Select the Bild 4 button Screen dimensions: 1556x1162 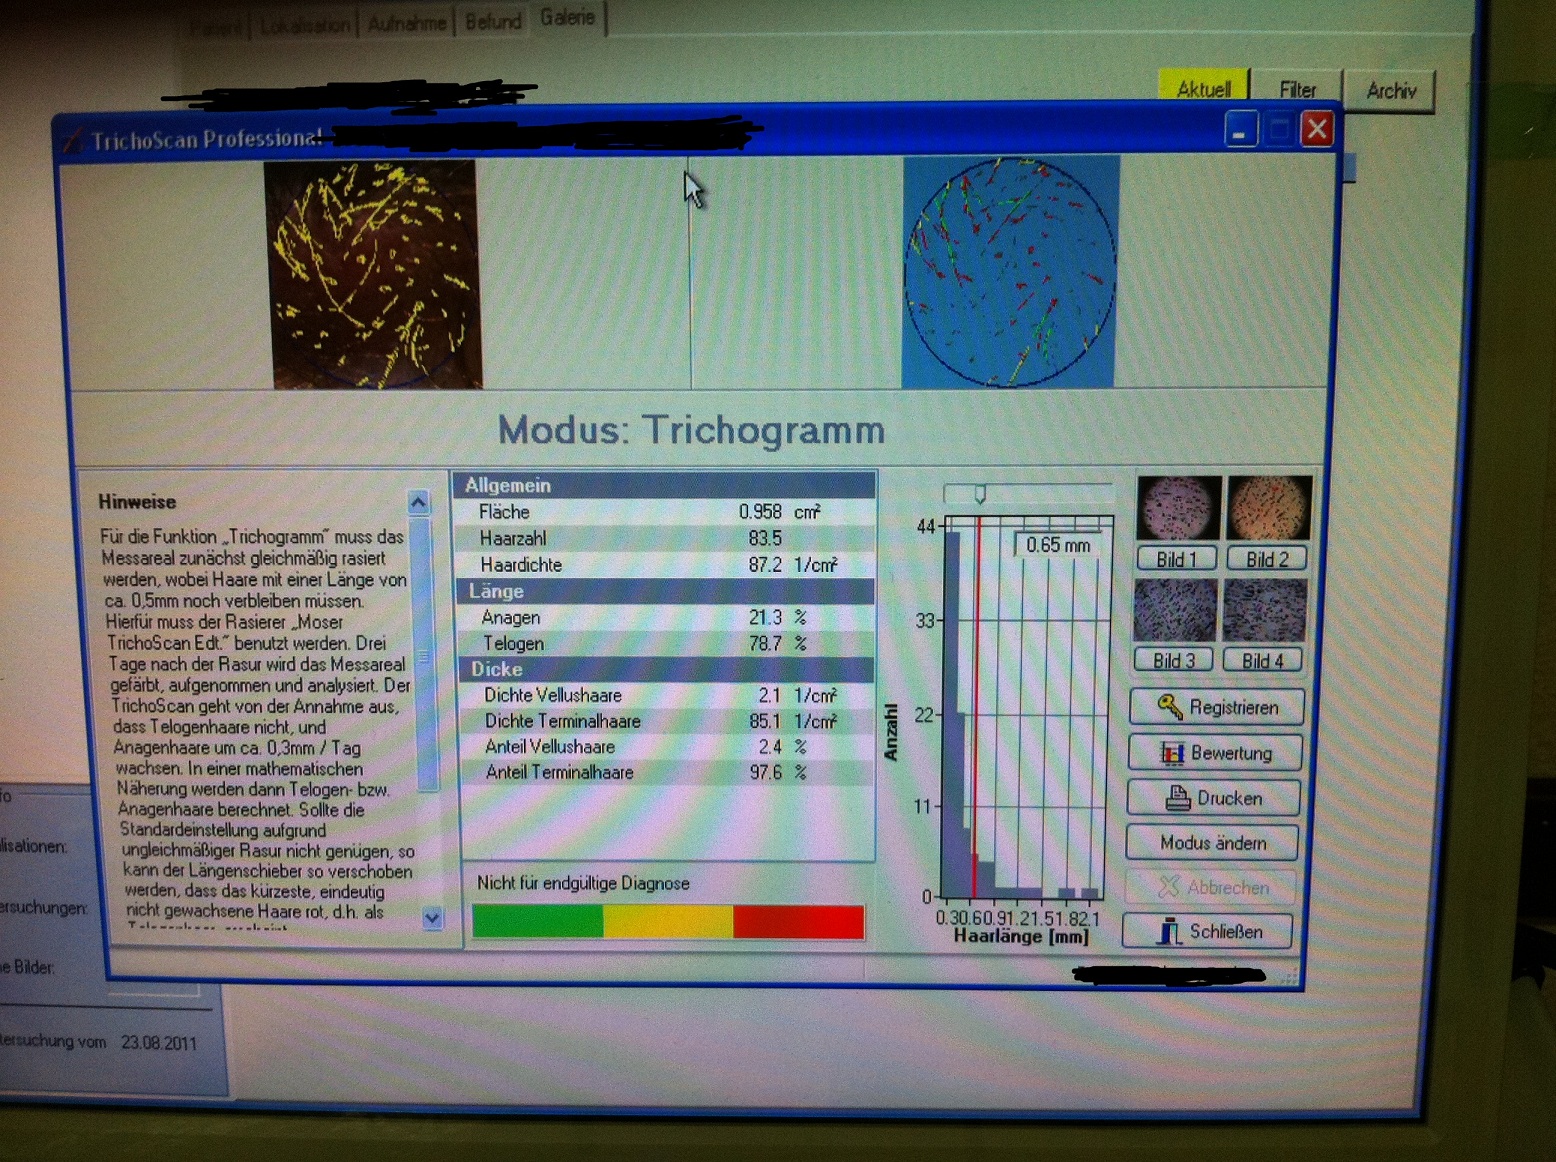[x=1262, y=660]
